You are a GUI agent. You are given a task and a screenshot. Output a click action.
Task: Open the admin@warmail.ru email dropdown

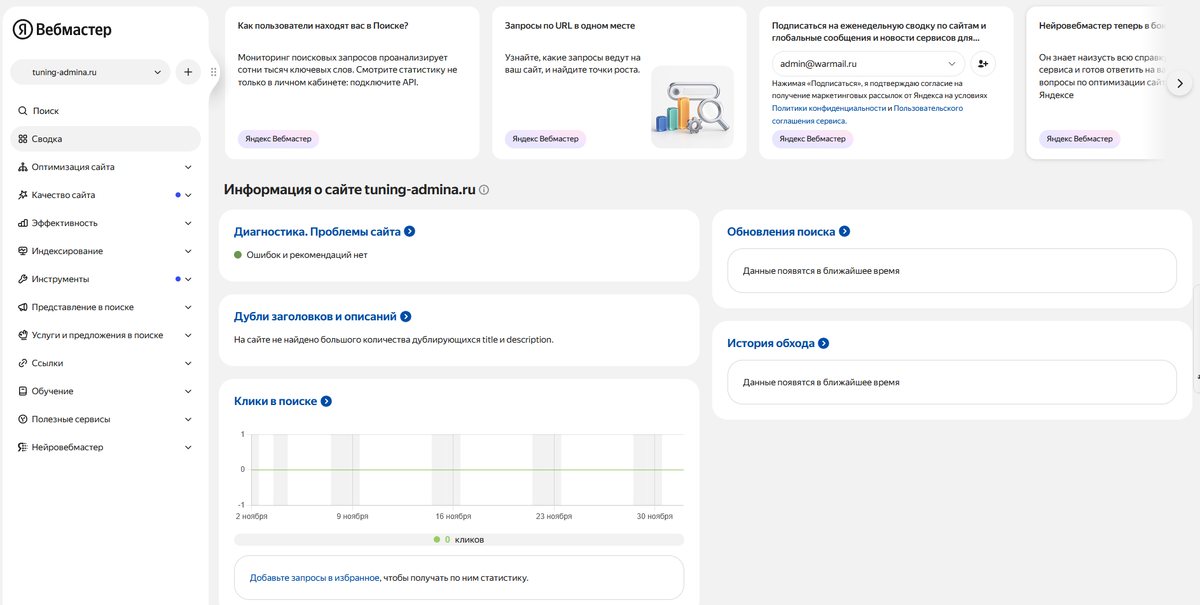(x=867, y=64)
